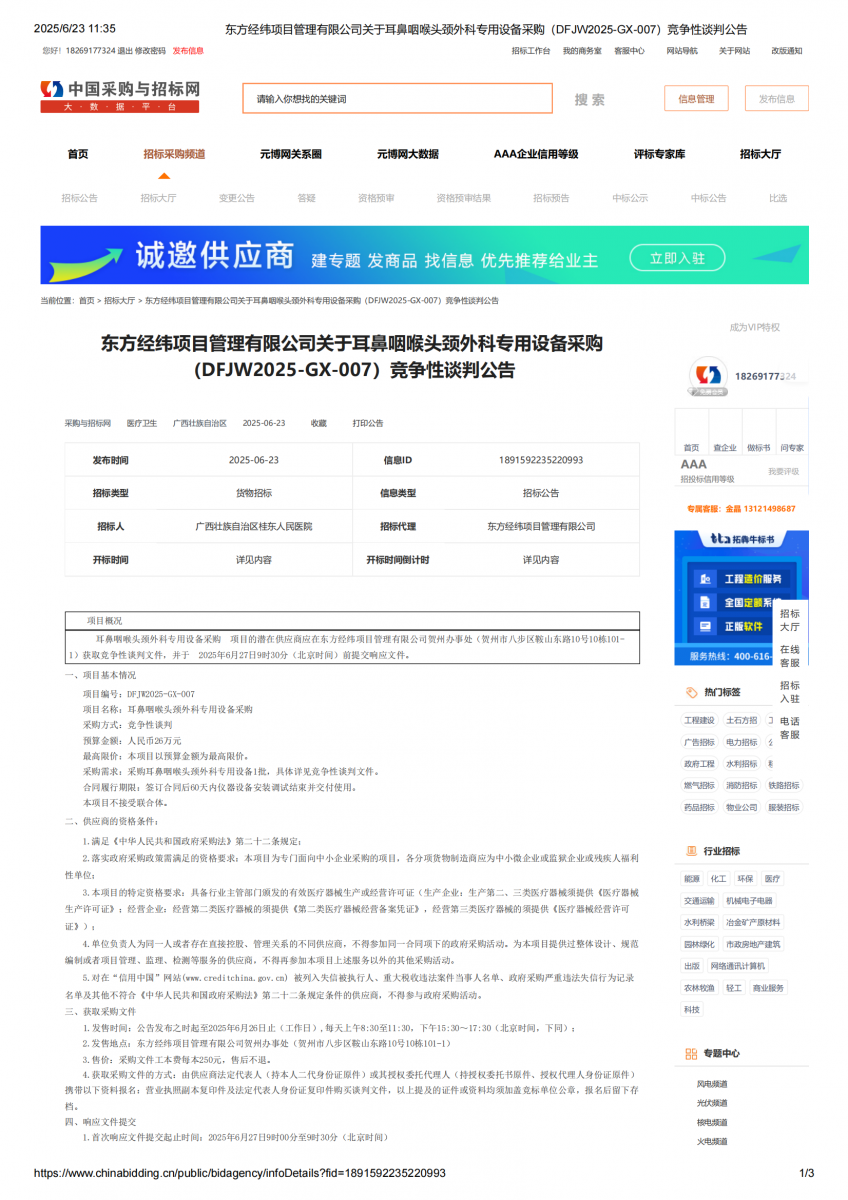Open the AAA企业信用等级 tab
Screen dimensions: 848x1200
click(x=536, y=154)
